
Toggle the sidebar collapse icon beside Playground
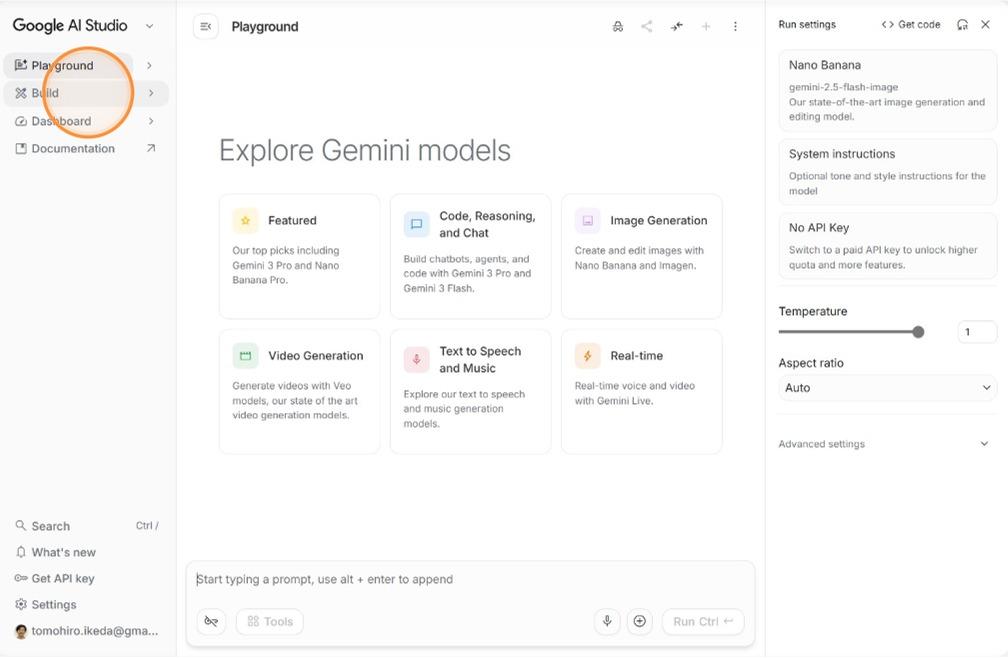205,27
